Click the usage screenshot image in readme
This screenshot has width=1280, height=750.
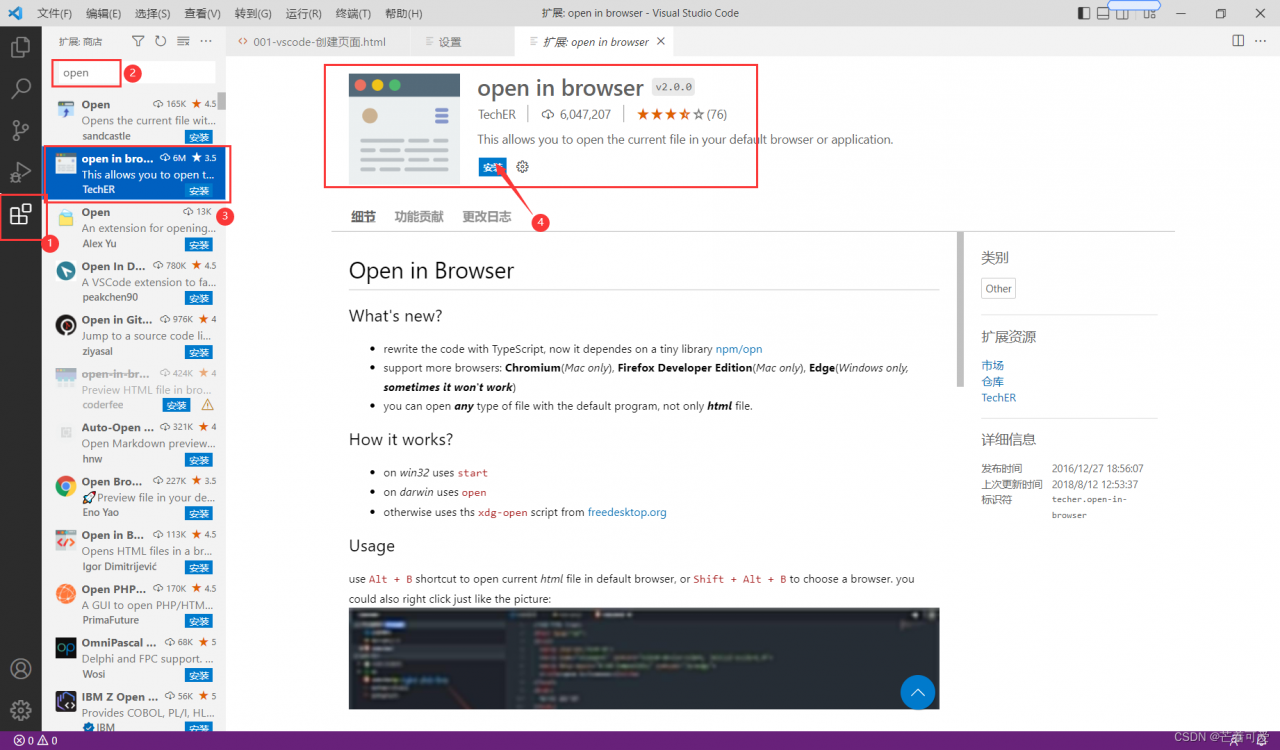pyautogui.click(x=644, y=658)
